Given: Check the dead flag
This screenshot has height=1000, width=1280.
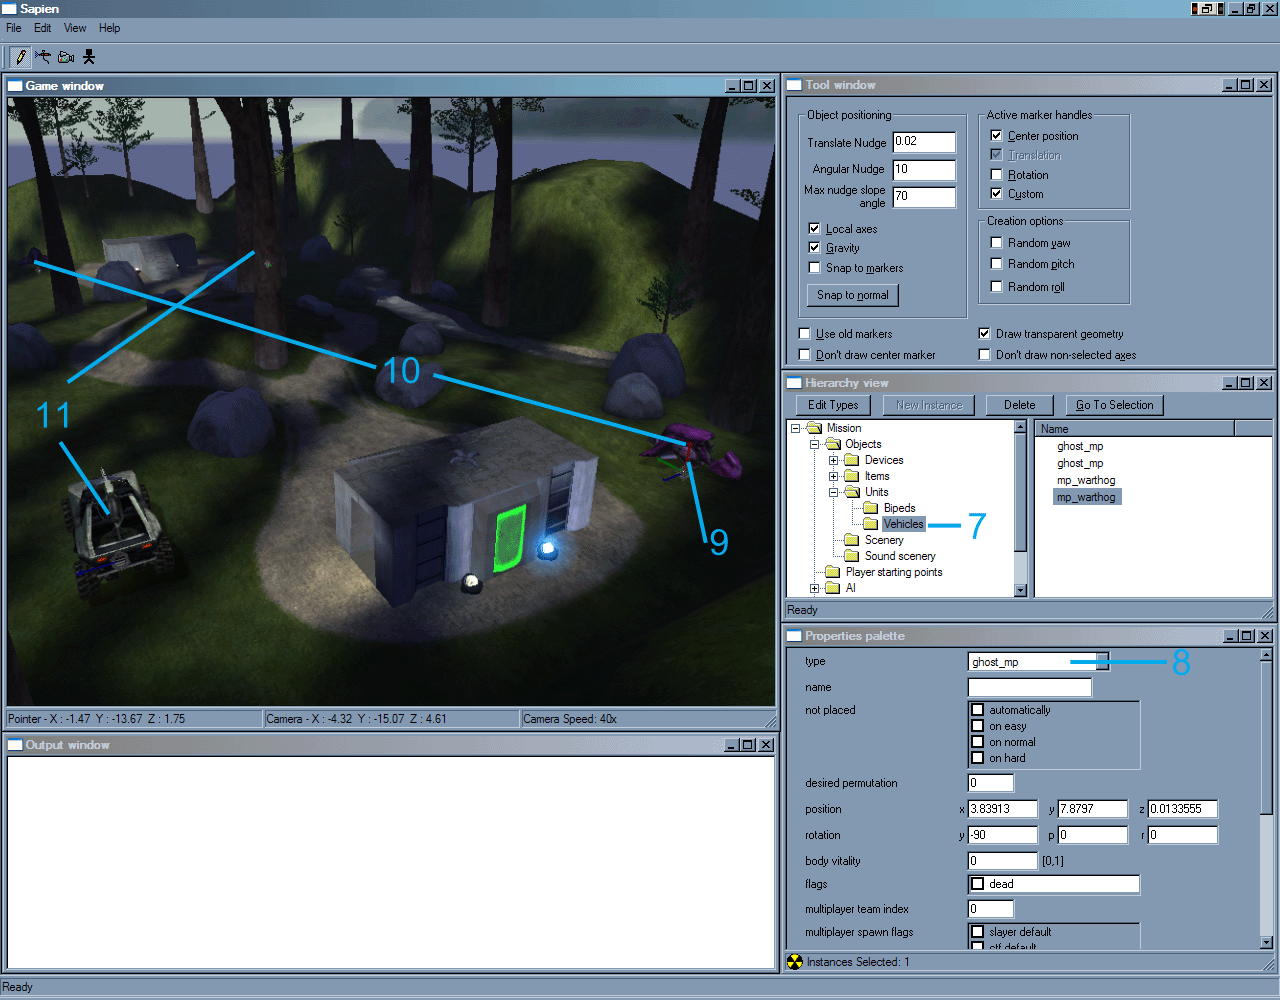Looking at the screenshot, I should tap(978, 884).
